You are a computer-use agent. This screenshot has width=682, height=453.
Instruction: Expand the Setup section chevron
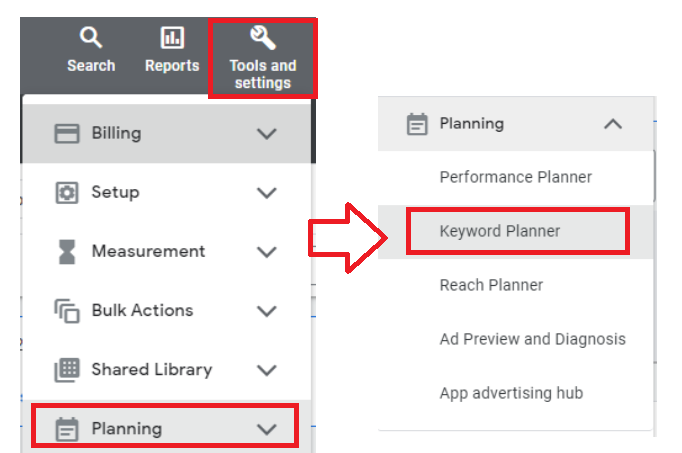coord(267,193)
